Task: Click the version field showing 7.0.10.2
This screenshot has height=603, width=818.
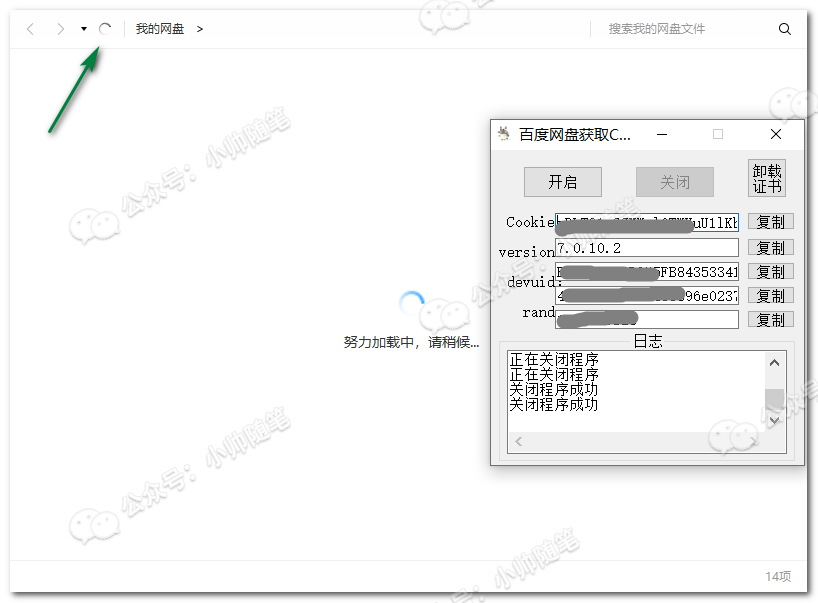Action: coord(647,248)
